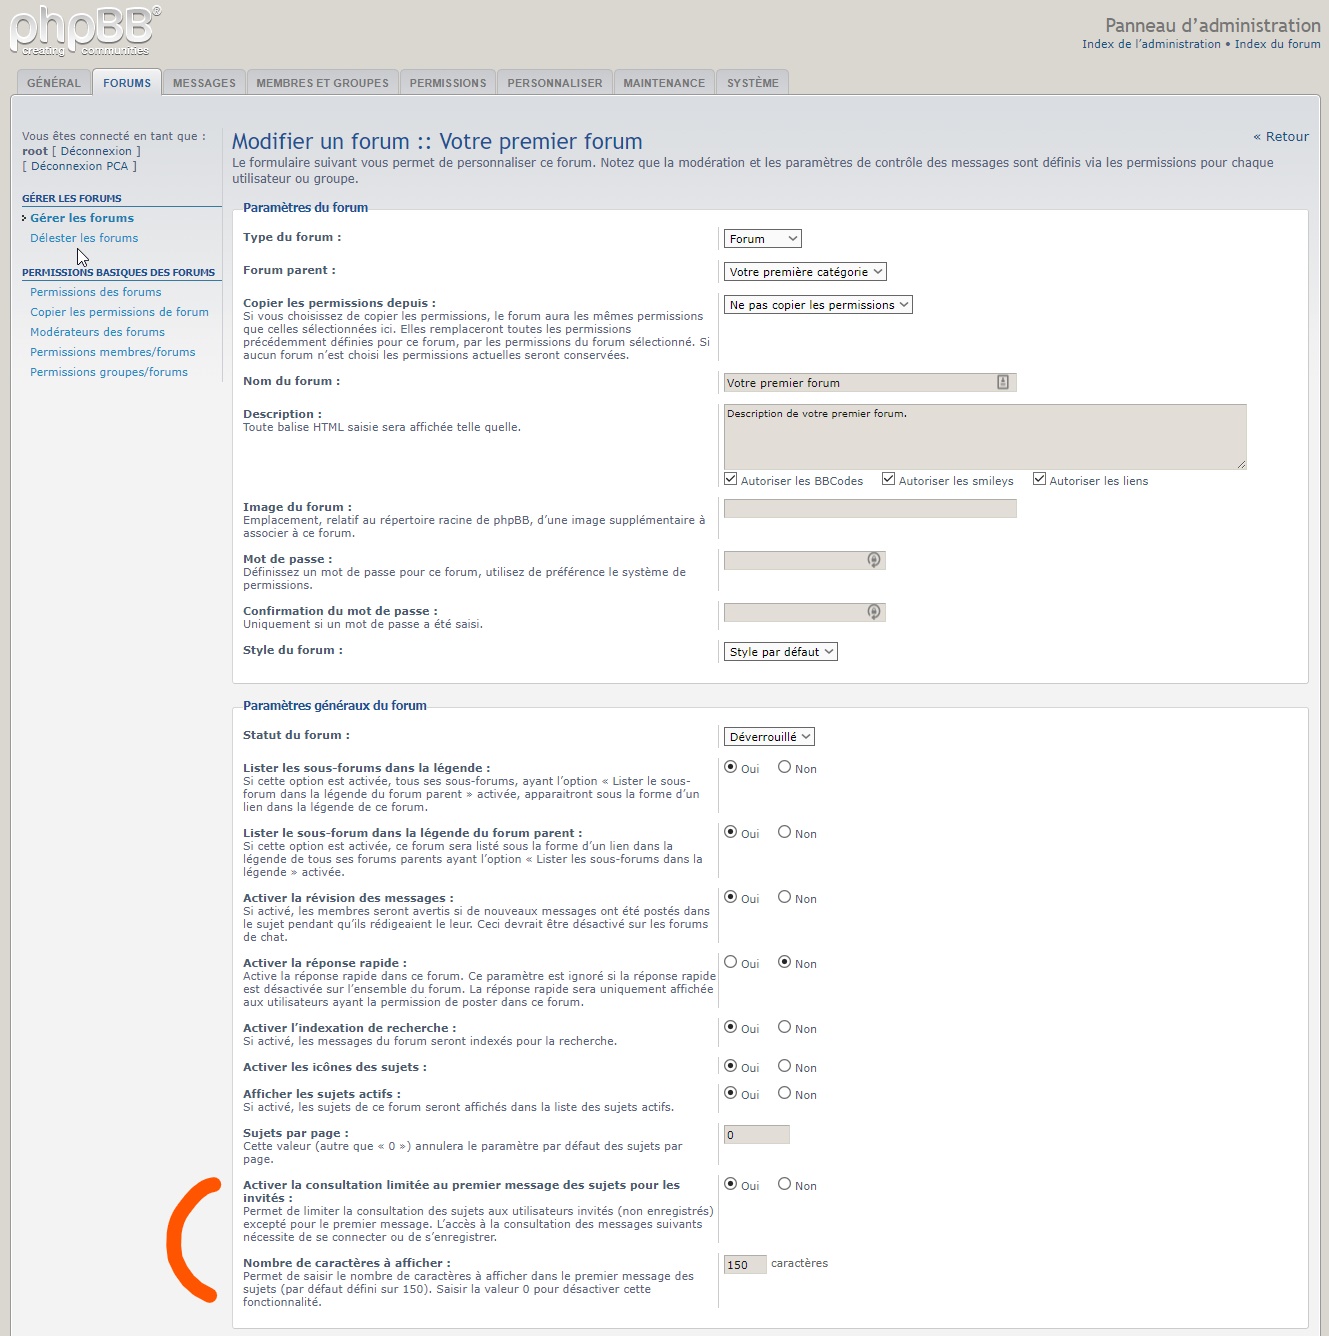Screen dimensions: 1329x1336
Task: Follow the Index du forum link
Action: (x=1277, y=44)
